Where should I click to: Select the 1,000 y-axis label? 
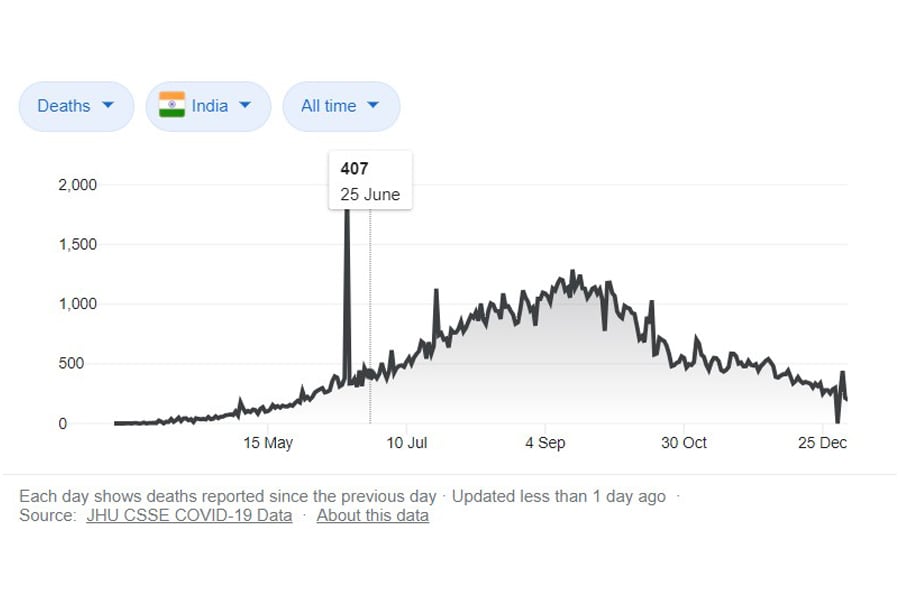[76, 304]
